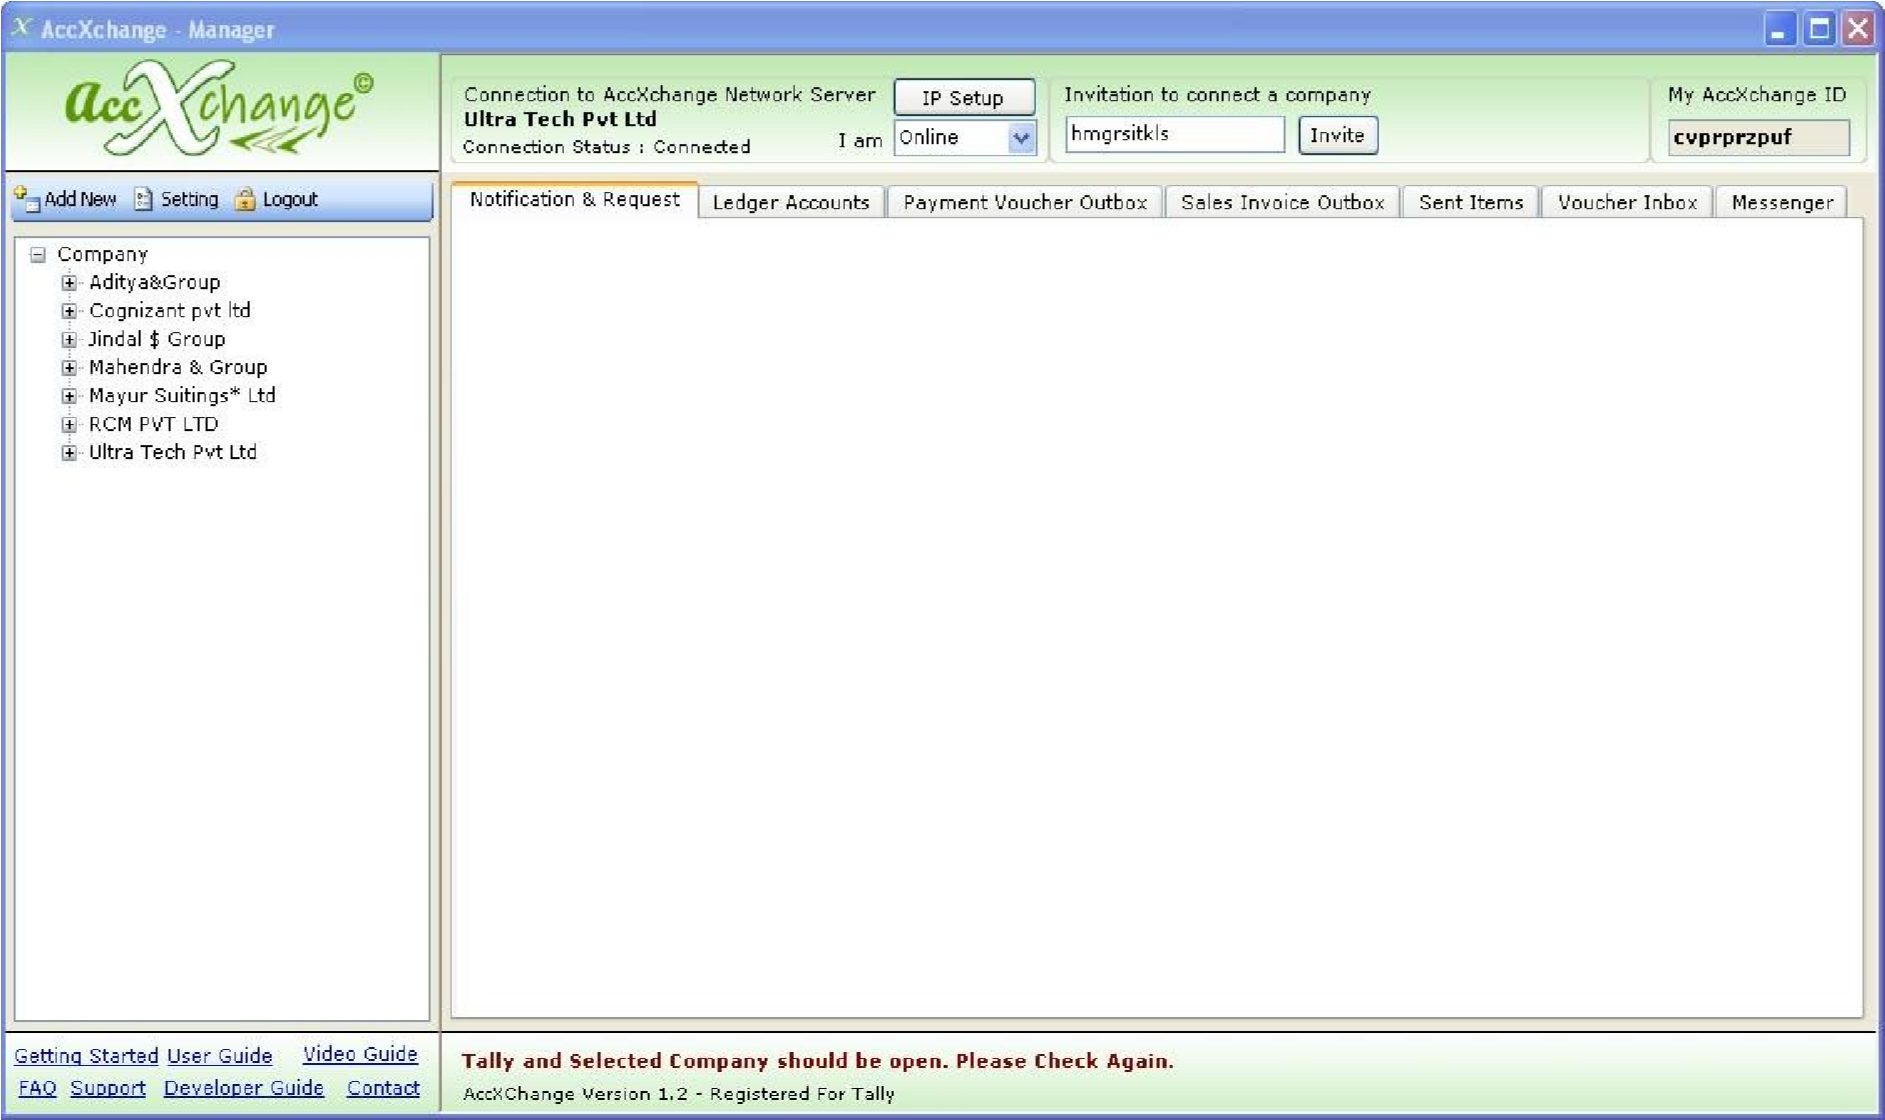Click the Tally company open warning message
1885x1120 pixels.
pos(817,1061)
